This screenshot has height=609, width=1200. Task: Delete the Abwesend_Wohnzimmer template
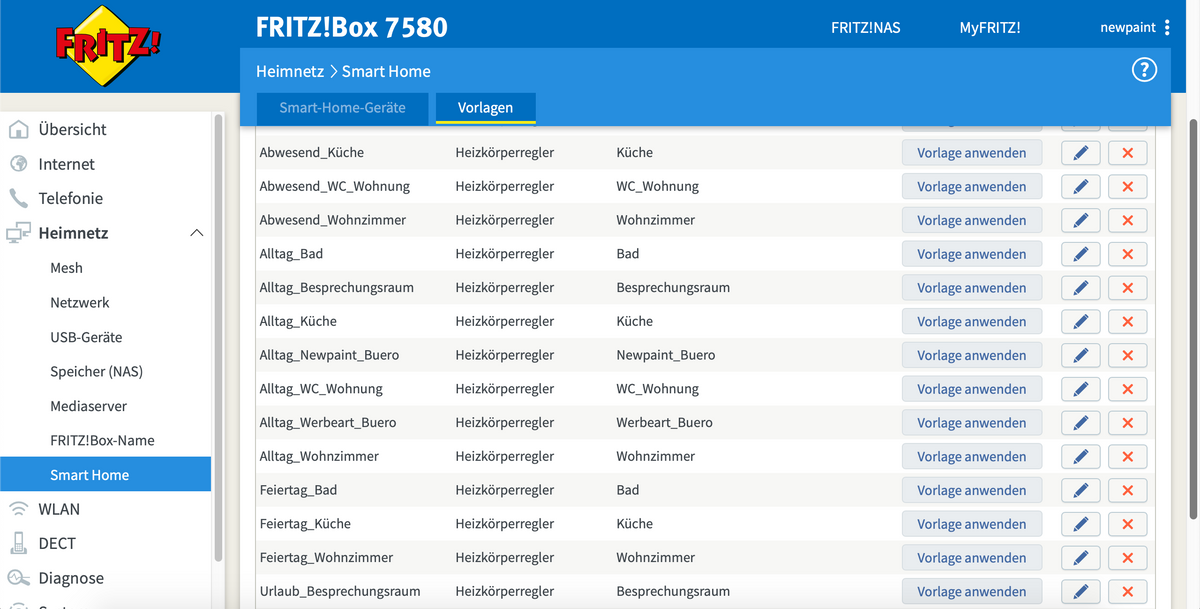point(1127,220)
